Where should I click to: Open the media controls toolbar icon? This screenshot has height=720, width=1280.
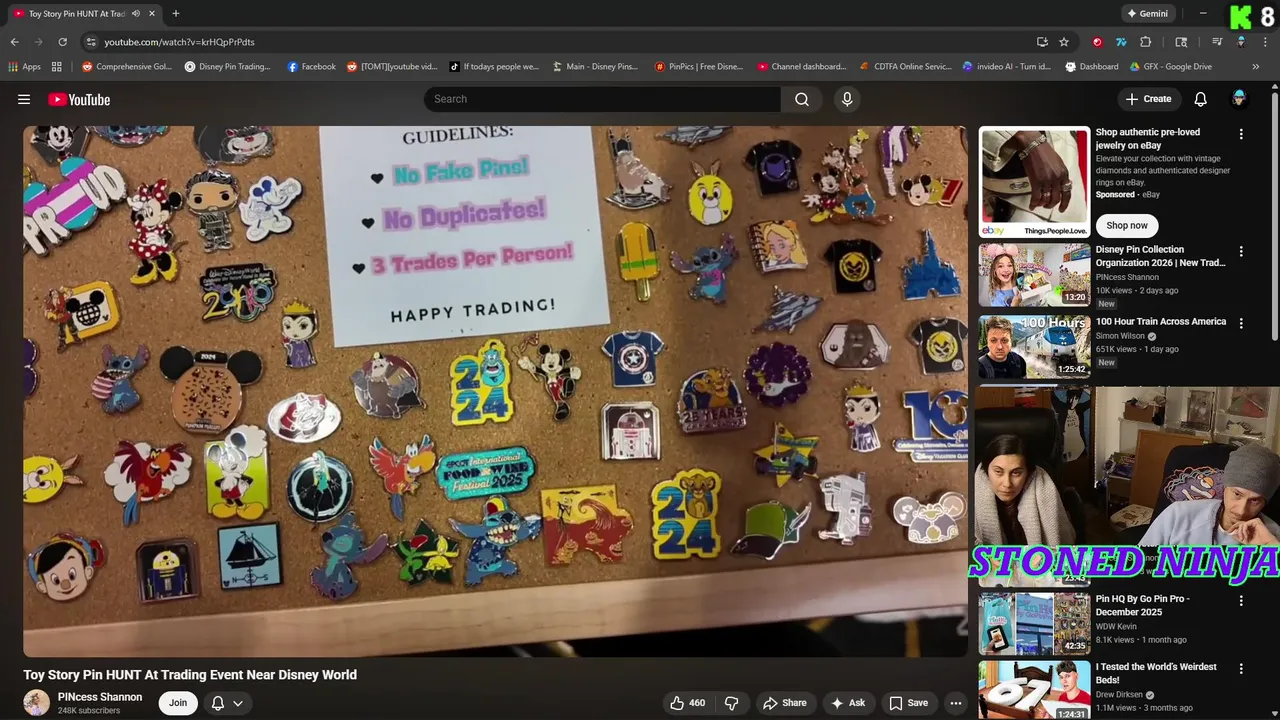point(1217,42)
